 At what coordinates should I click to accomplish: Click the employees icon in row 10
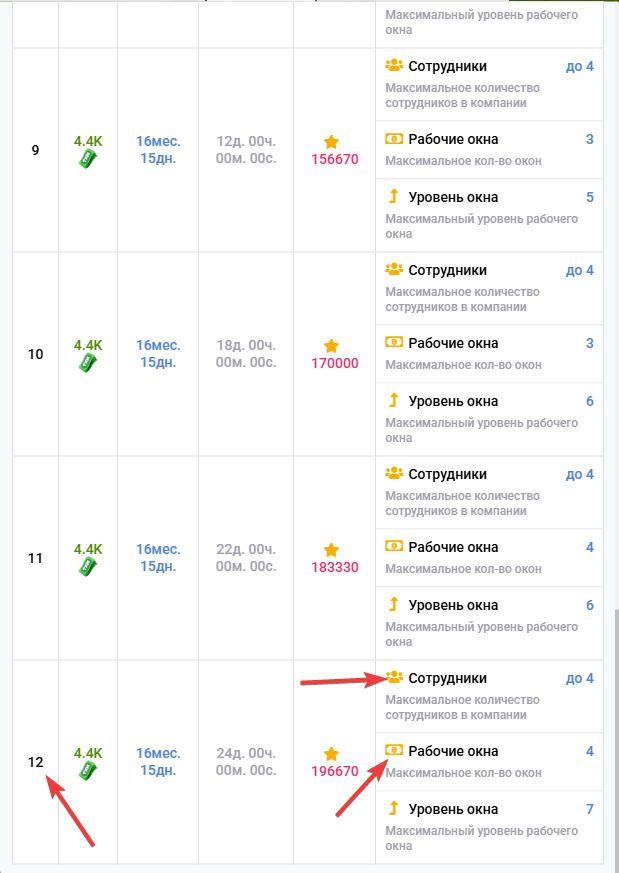[394, 269]
